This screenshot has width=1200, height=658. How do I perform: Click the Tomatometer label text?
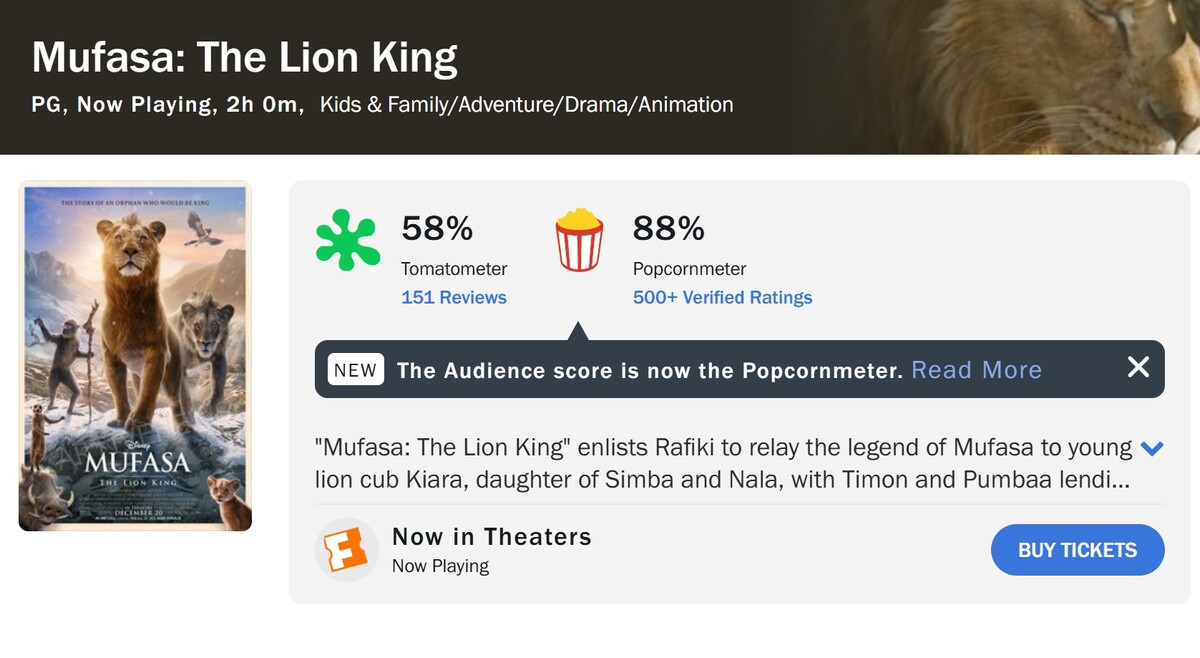click(453, 269)
